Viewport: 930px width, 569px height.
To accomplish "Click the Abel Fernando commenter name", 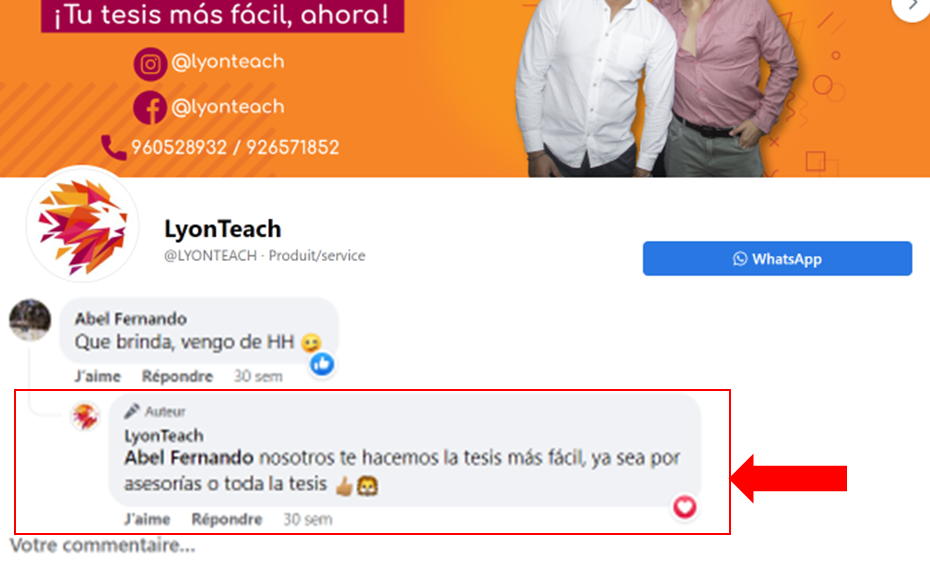I will tap(130, 319).
